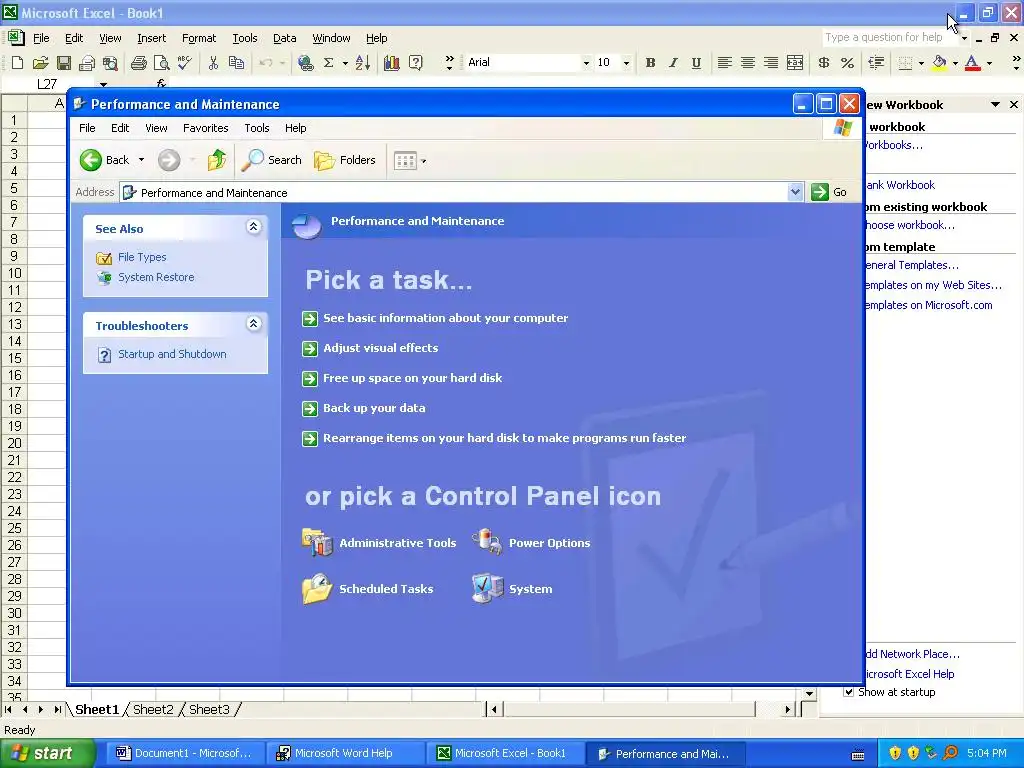Click the Windows start button
This screenshot has width=1024, height=768.
click(x=46, y=753)
